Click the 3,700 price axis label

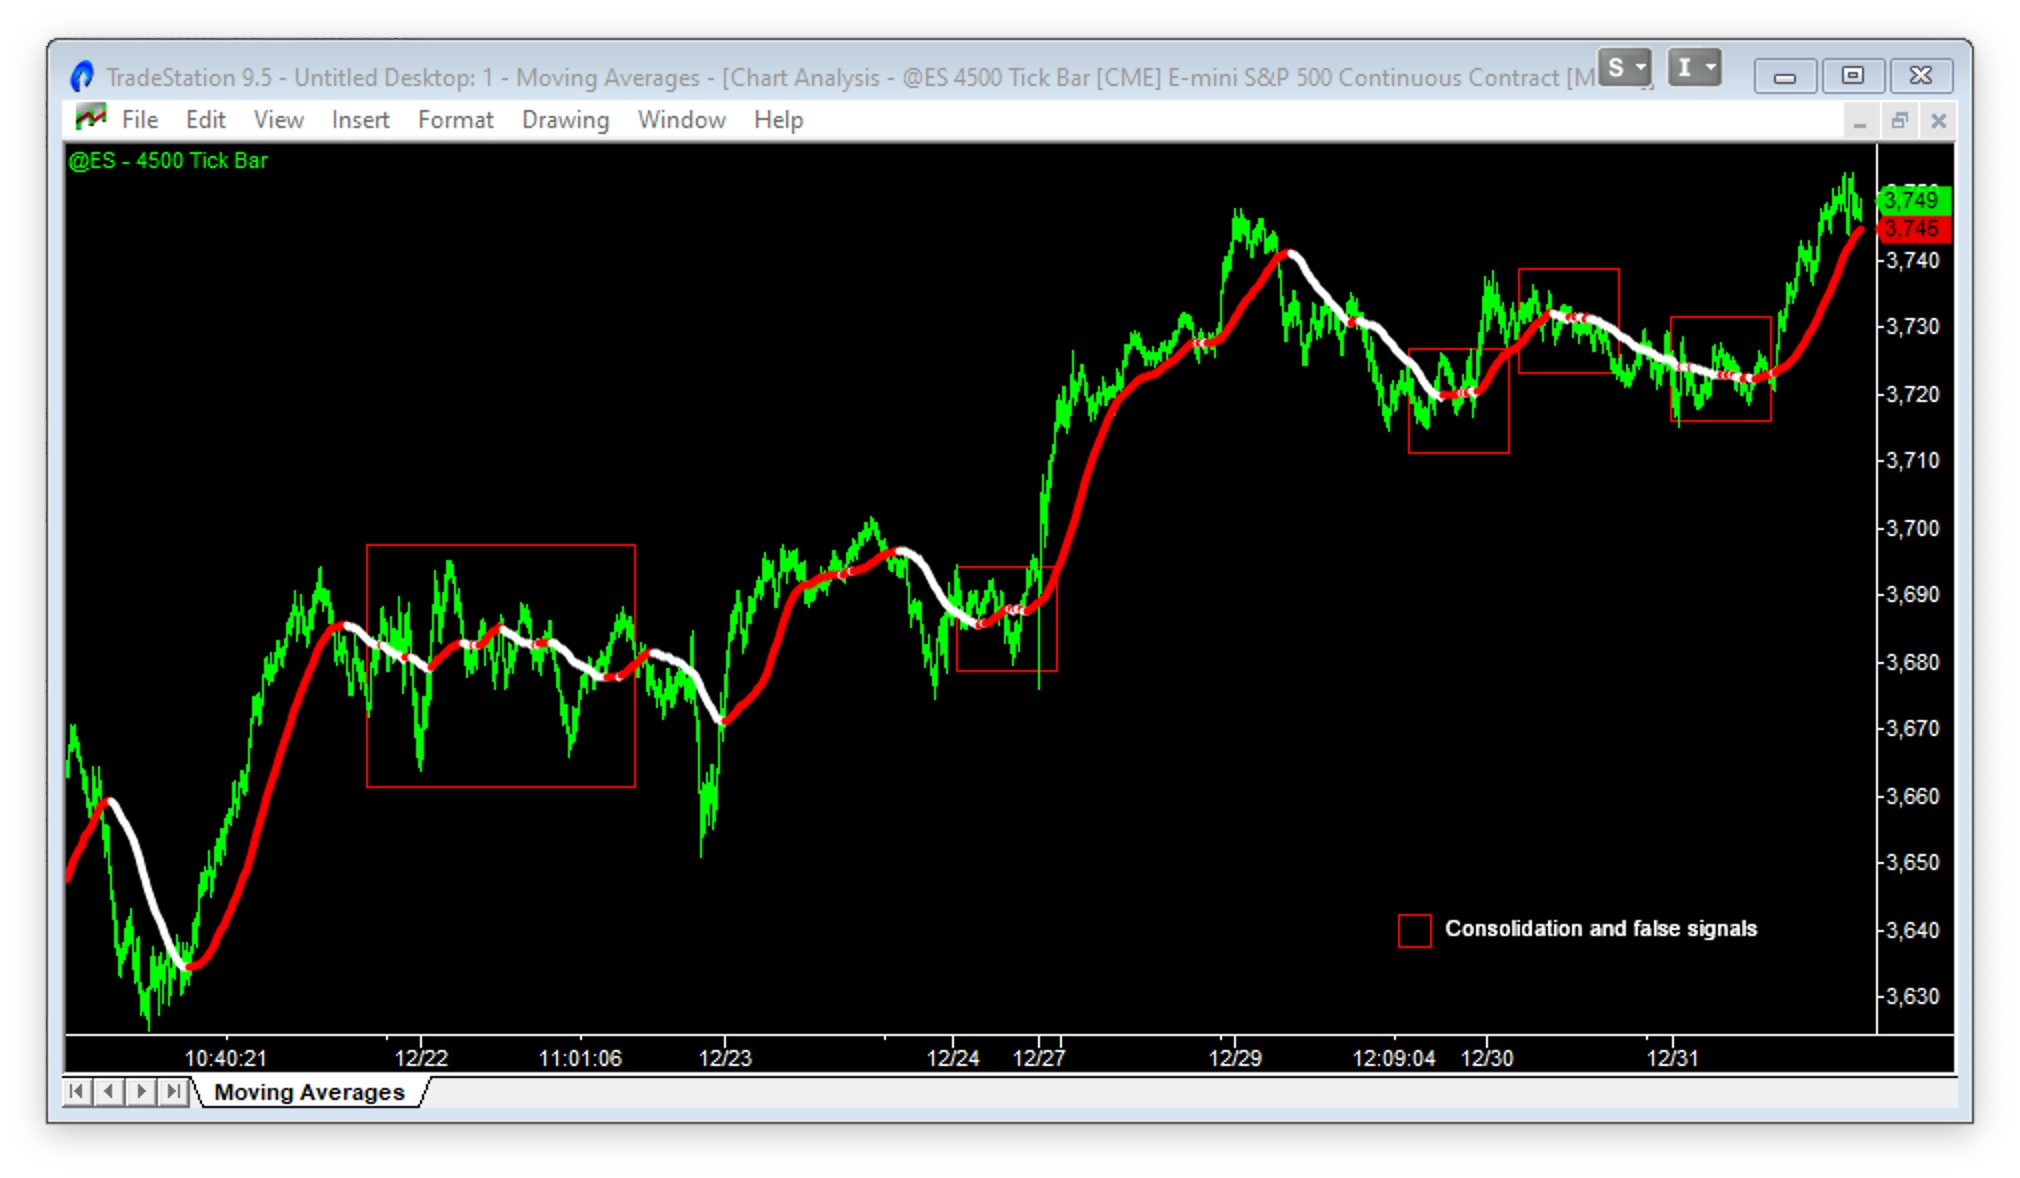(1912, 528)
